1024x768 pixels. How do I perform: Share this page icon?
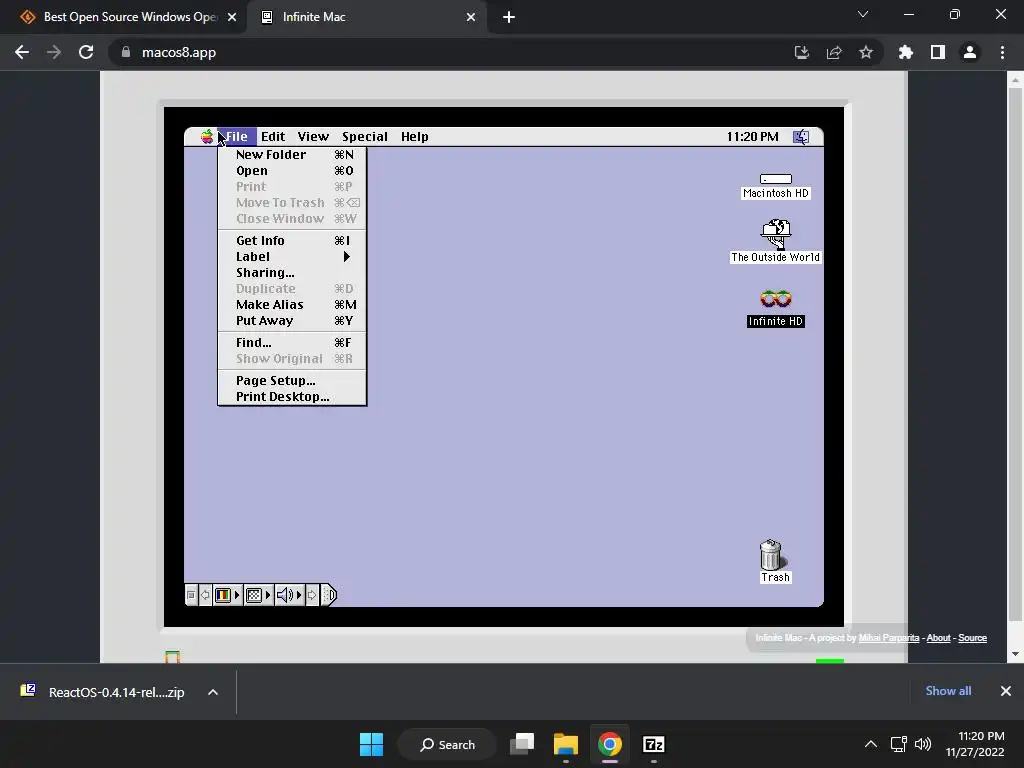pos(834,52)
